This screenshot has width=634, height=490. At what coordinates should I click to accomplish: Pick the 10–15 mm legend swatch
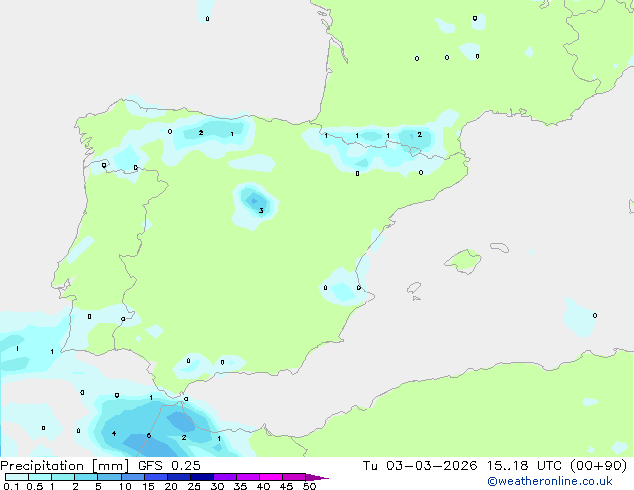pyautogui.click(x=133, y=477)
